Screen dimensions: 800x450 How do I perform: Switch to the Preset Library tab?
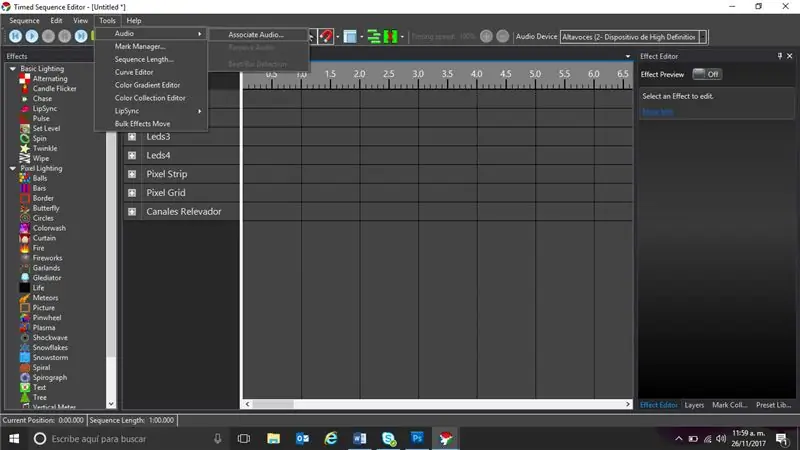(x=773, y=405)
